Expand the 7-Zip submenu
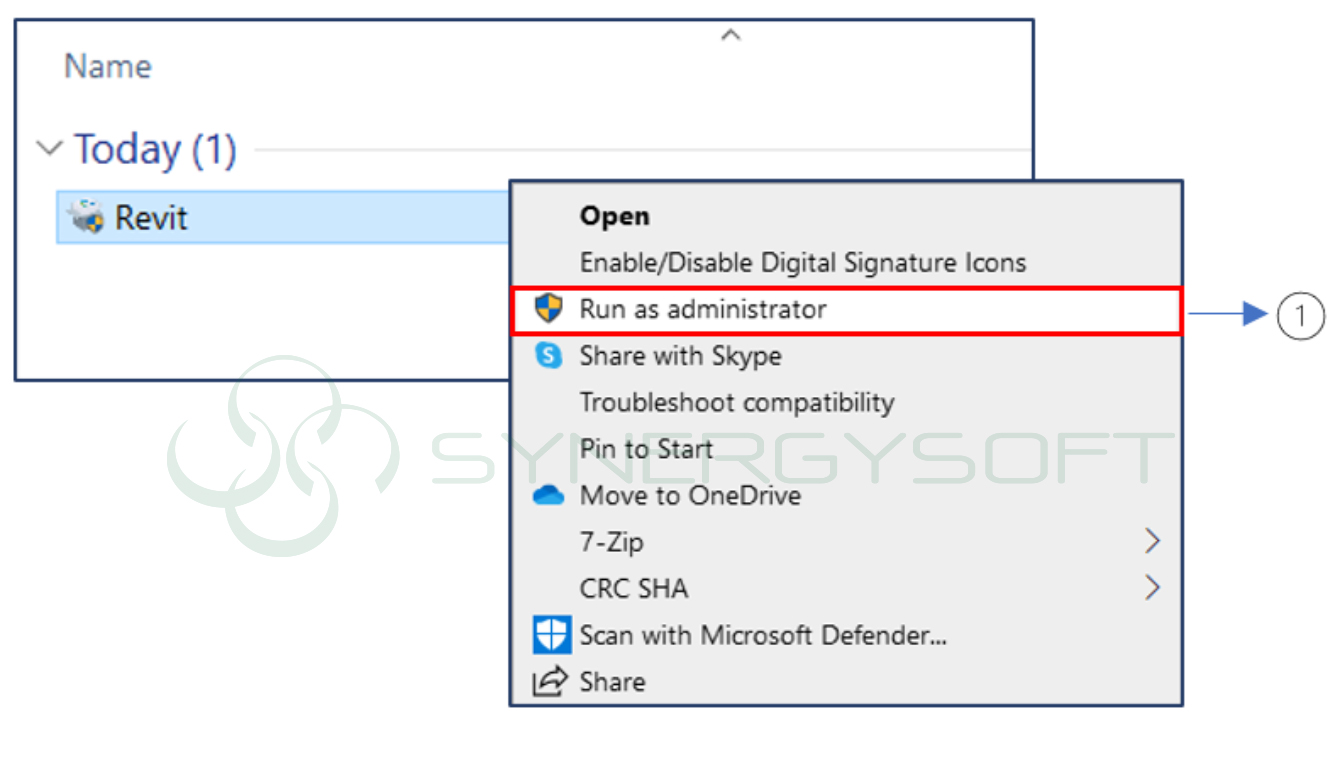Image resolution: width=1330 pixels, height=758 pixels. tap(1153, 541)
